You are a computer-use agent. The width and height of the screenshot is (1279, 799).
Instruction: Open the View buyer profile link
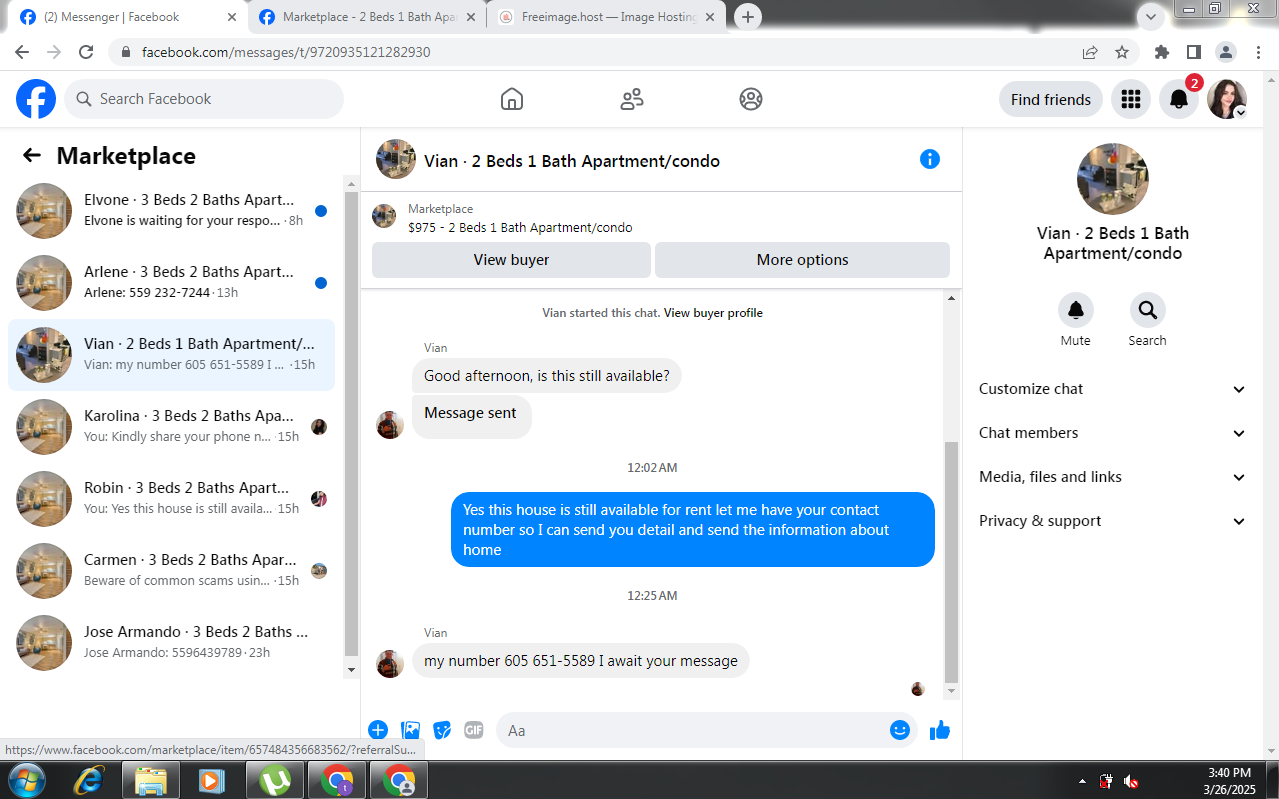[x=713, y=313]
